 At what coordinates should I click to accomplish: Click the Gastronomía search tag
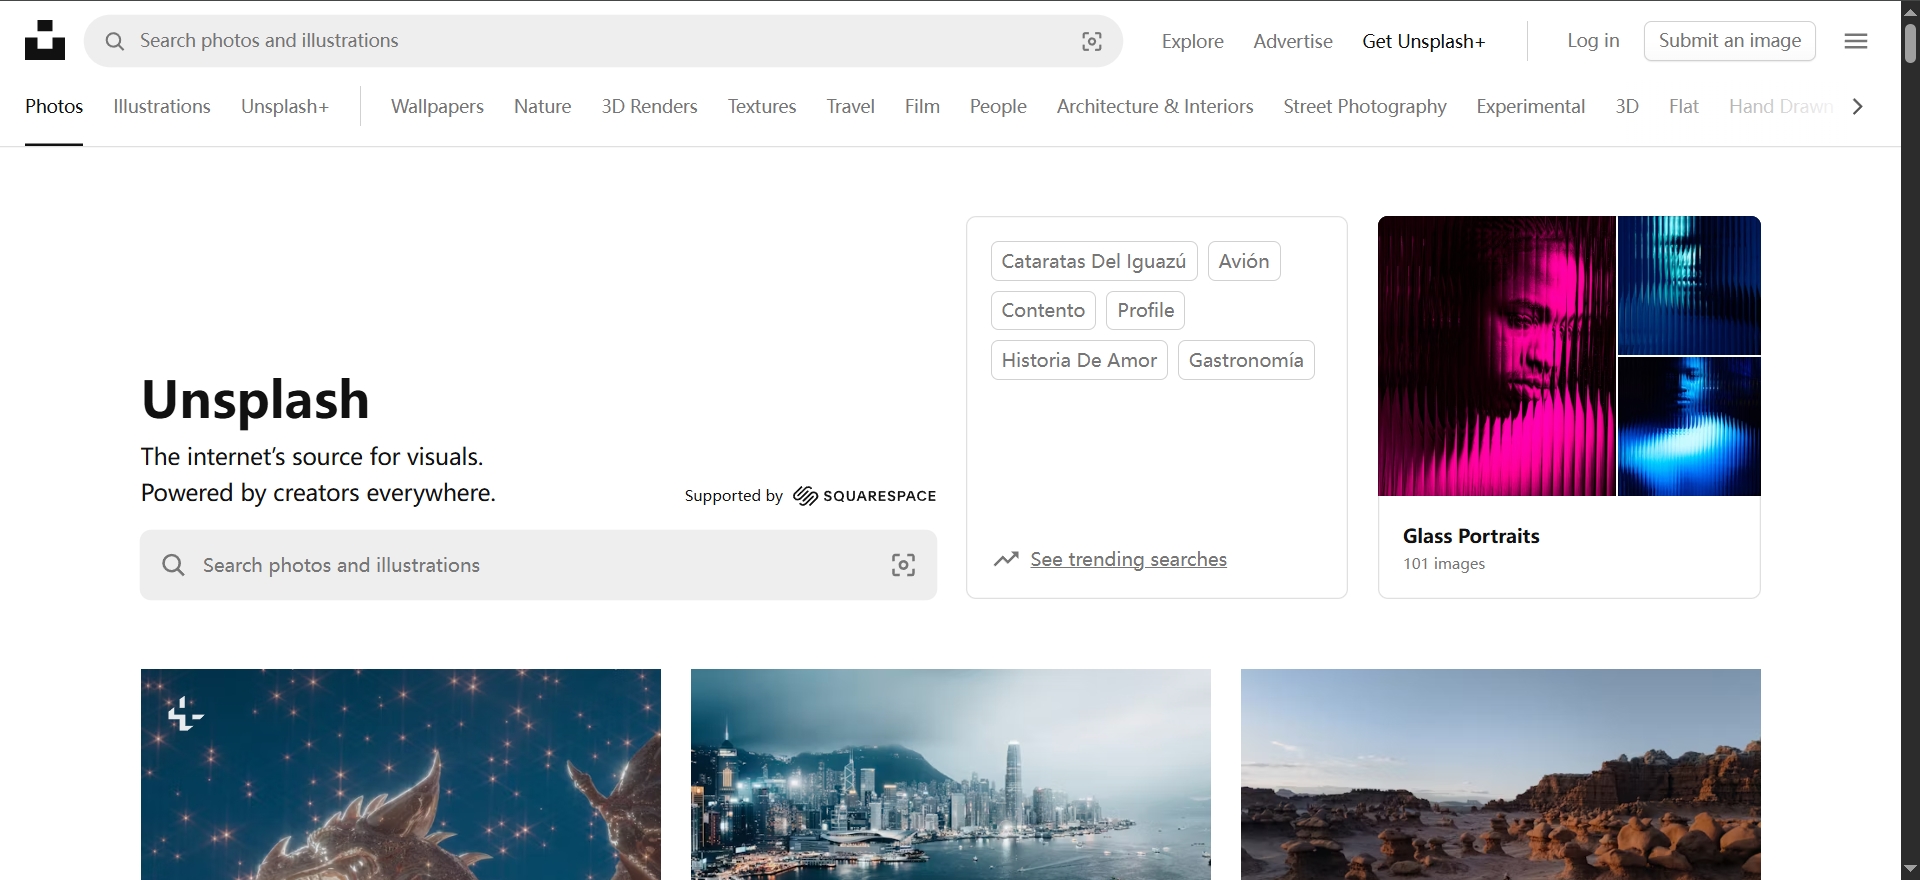pos(1246,360)
